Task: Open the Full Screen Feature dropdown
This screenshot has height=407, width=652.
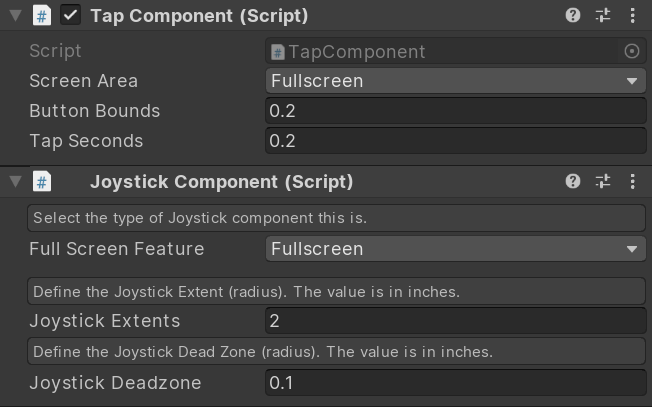Action: pos(456,249)
